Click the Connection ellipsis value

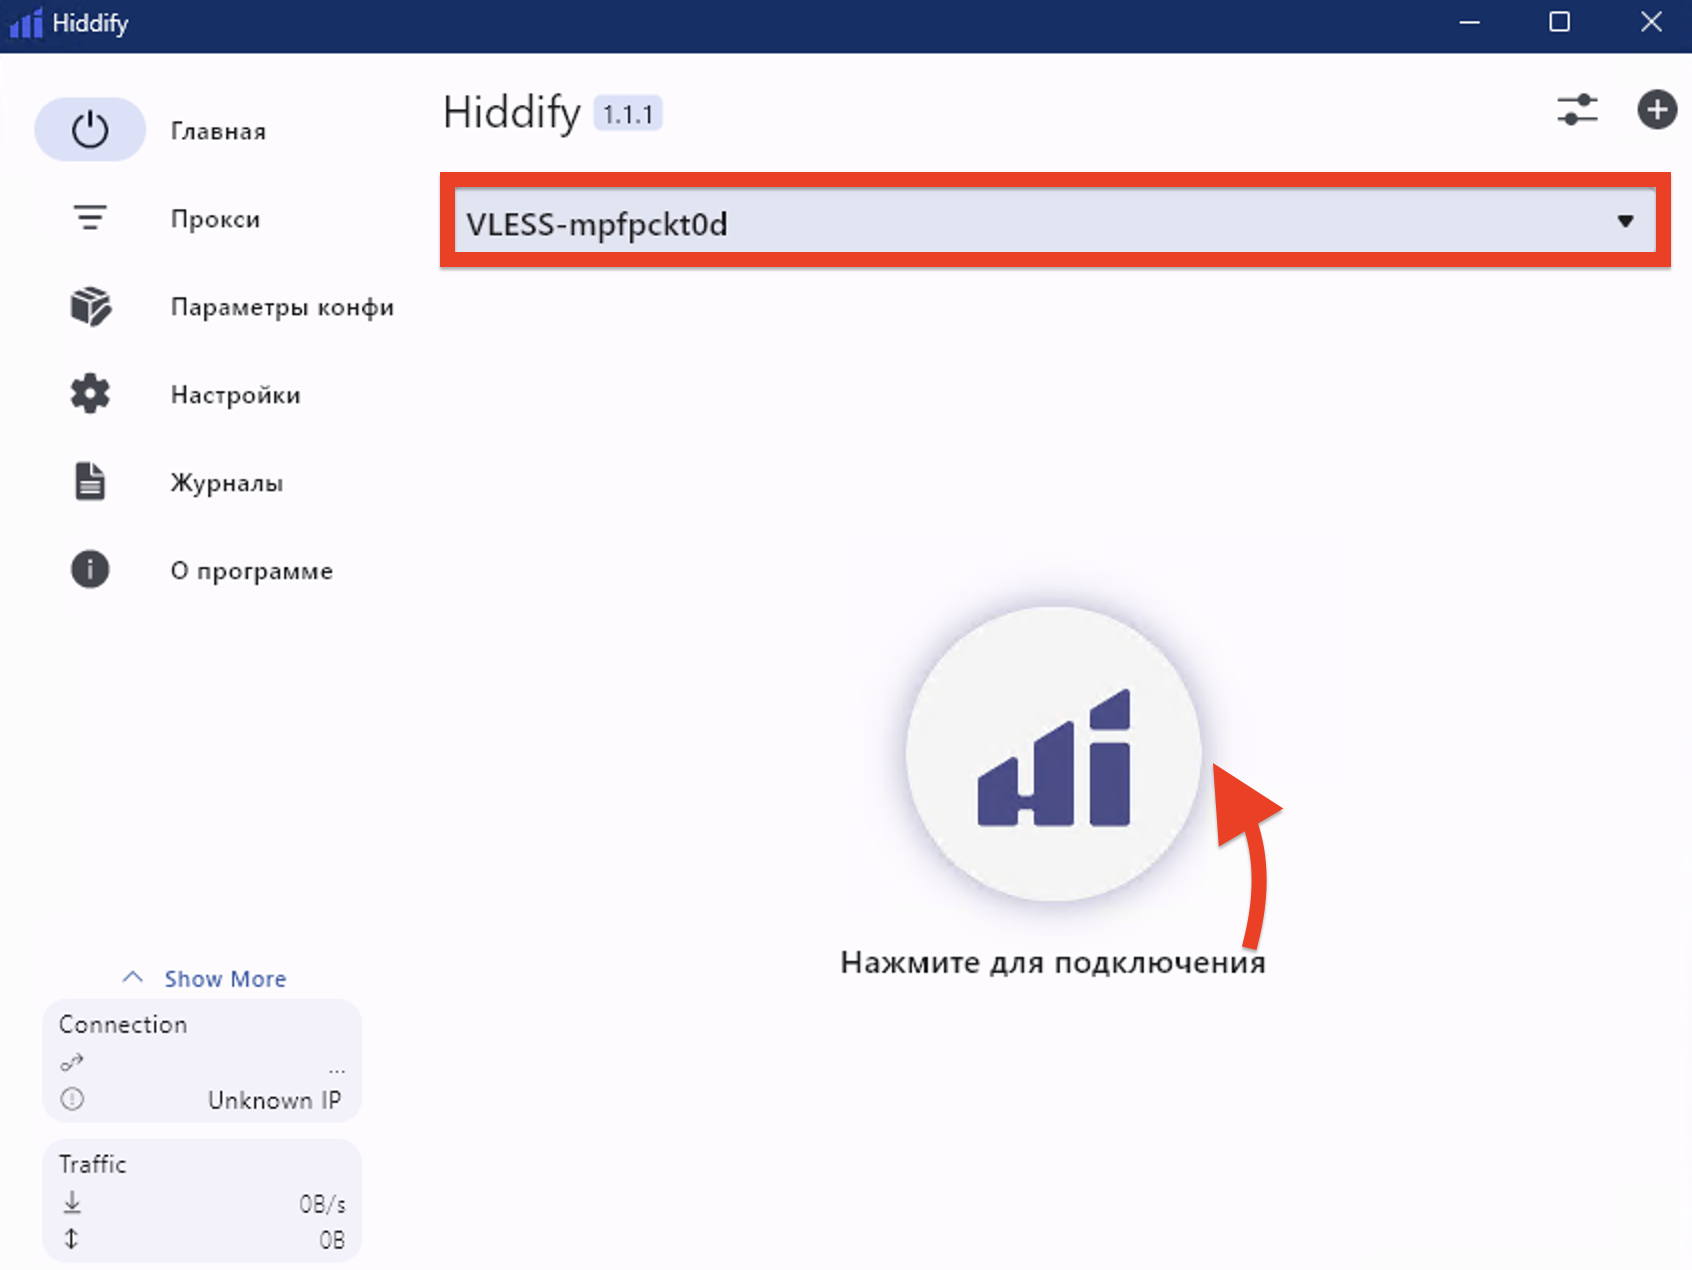pyautogui.click(x=337, y=1069)
